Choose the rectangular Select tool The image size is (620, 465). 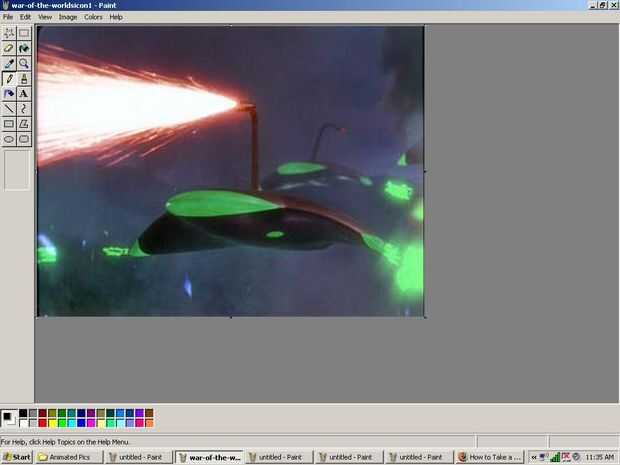click(24, 33)
